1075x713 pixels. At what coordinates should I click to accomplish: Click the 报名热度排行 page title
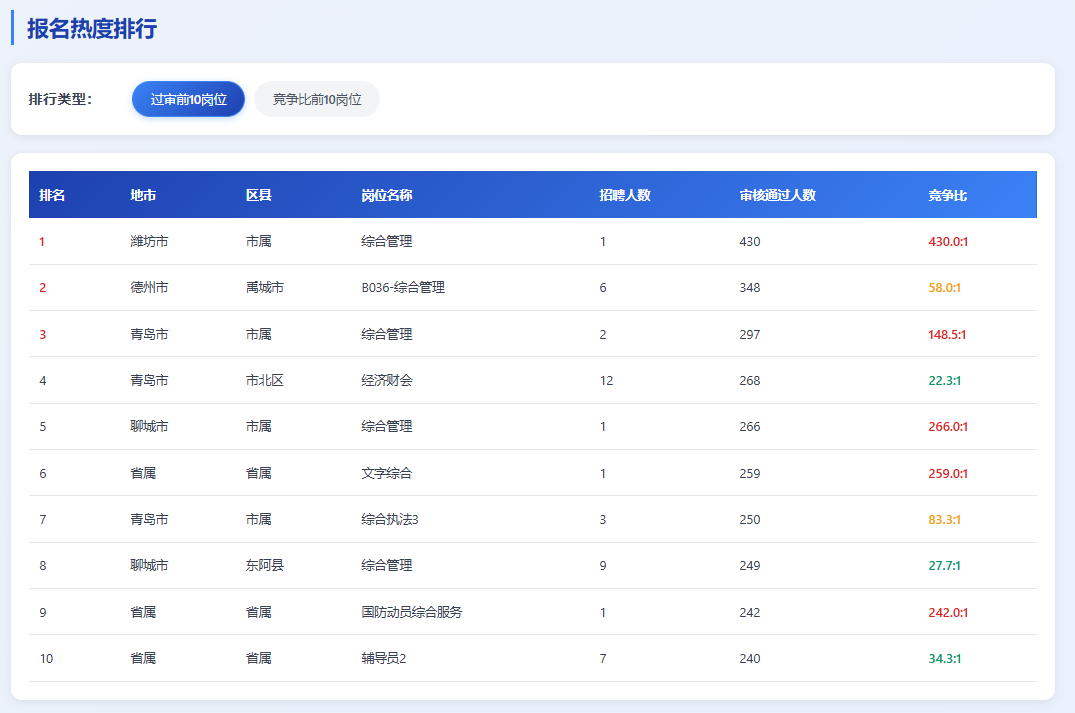click(x=92, y=29)
